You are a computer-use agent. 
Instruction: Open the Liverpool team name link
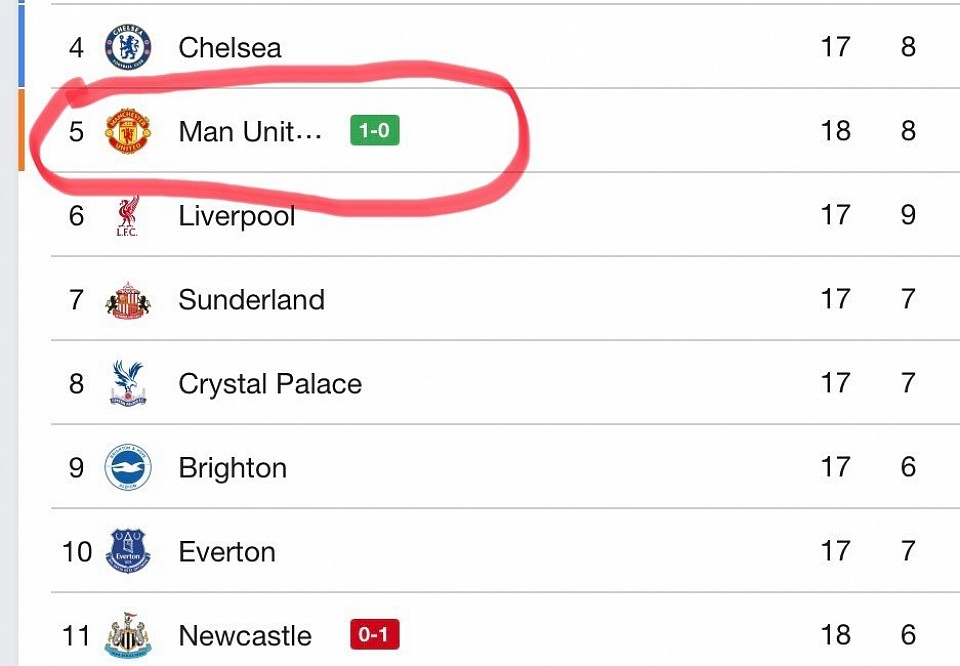point(237,216)
